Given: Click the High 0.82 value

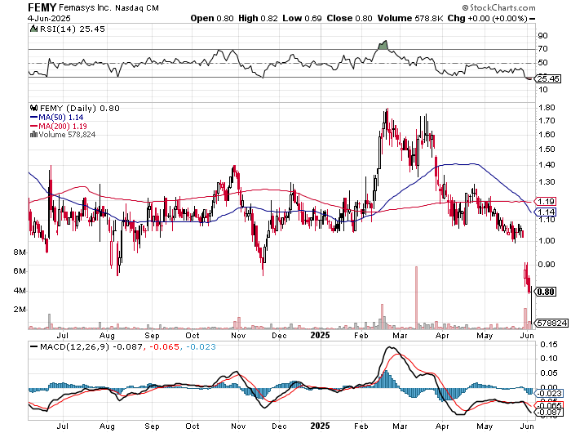Looking at the screenshot, I should click(x=258, y=18).
